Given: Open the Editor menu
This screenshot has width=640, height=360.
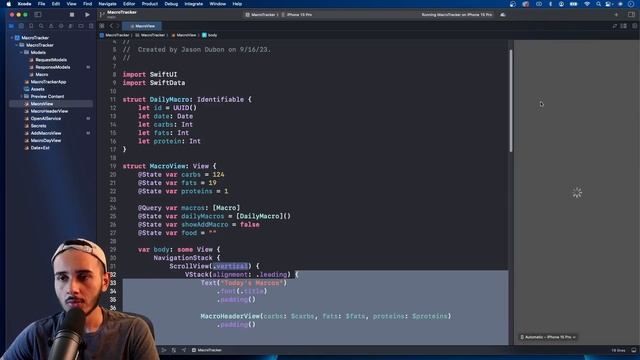Looking at the screenshot, I should pos(129,4).
